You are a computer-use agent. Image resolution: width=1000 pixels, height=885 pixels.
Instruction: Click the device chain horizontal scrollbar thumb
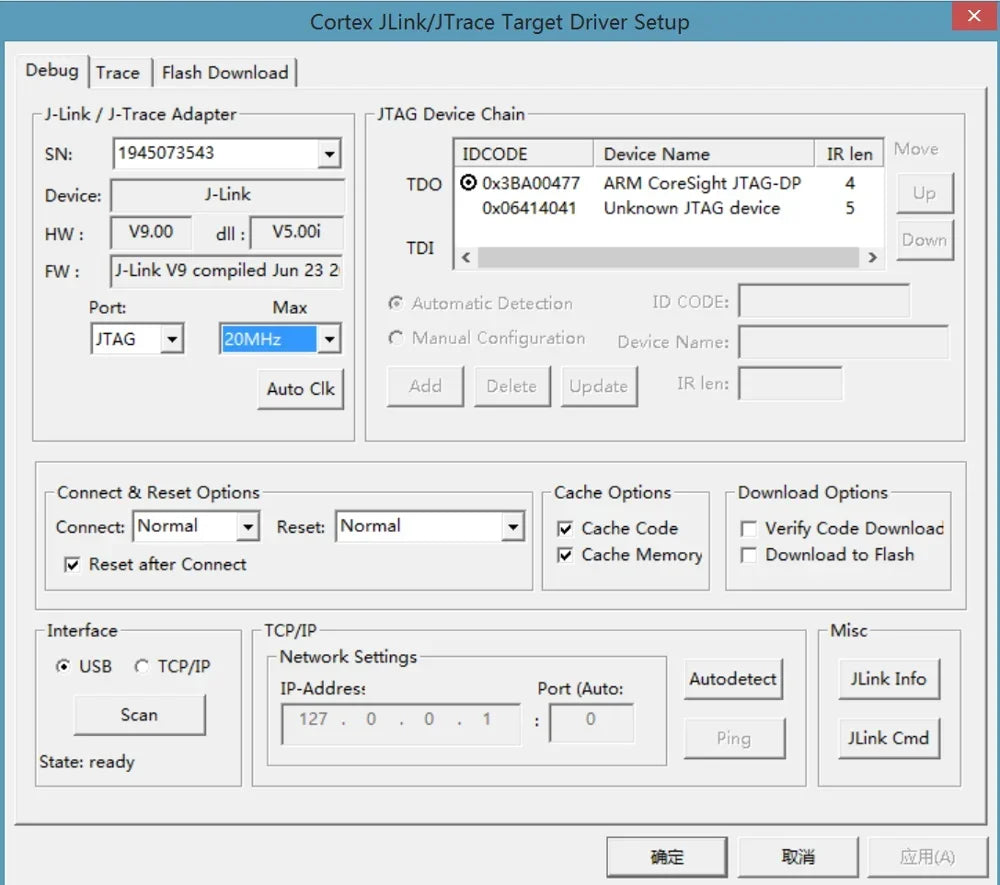(x=668, y=258)
